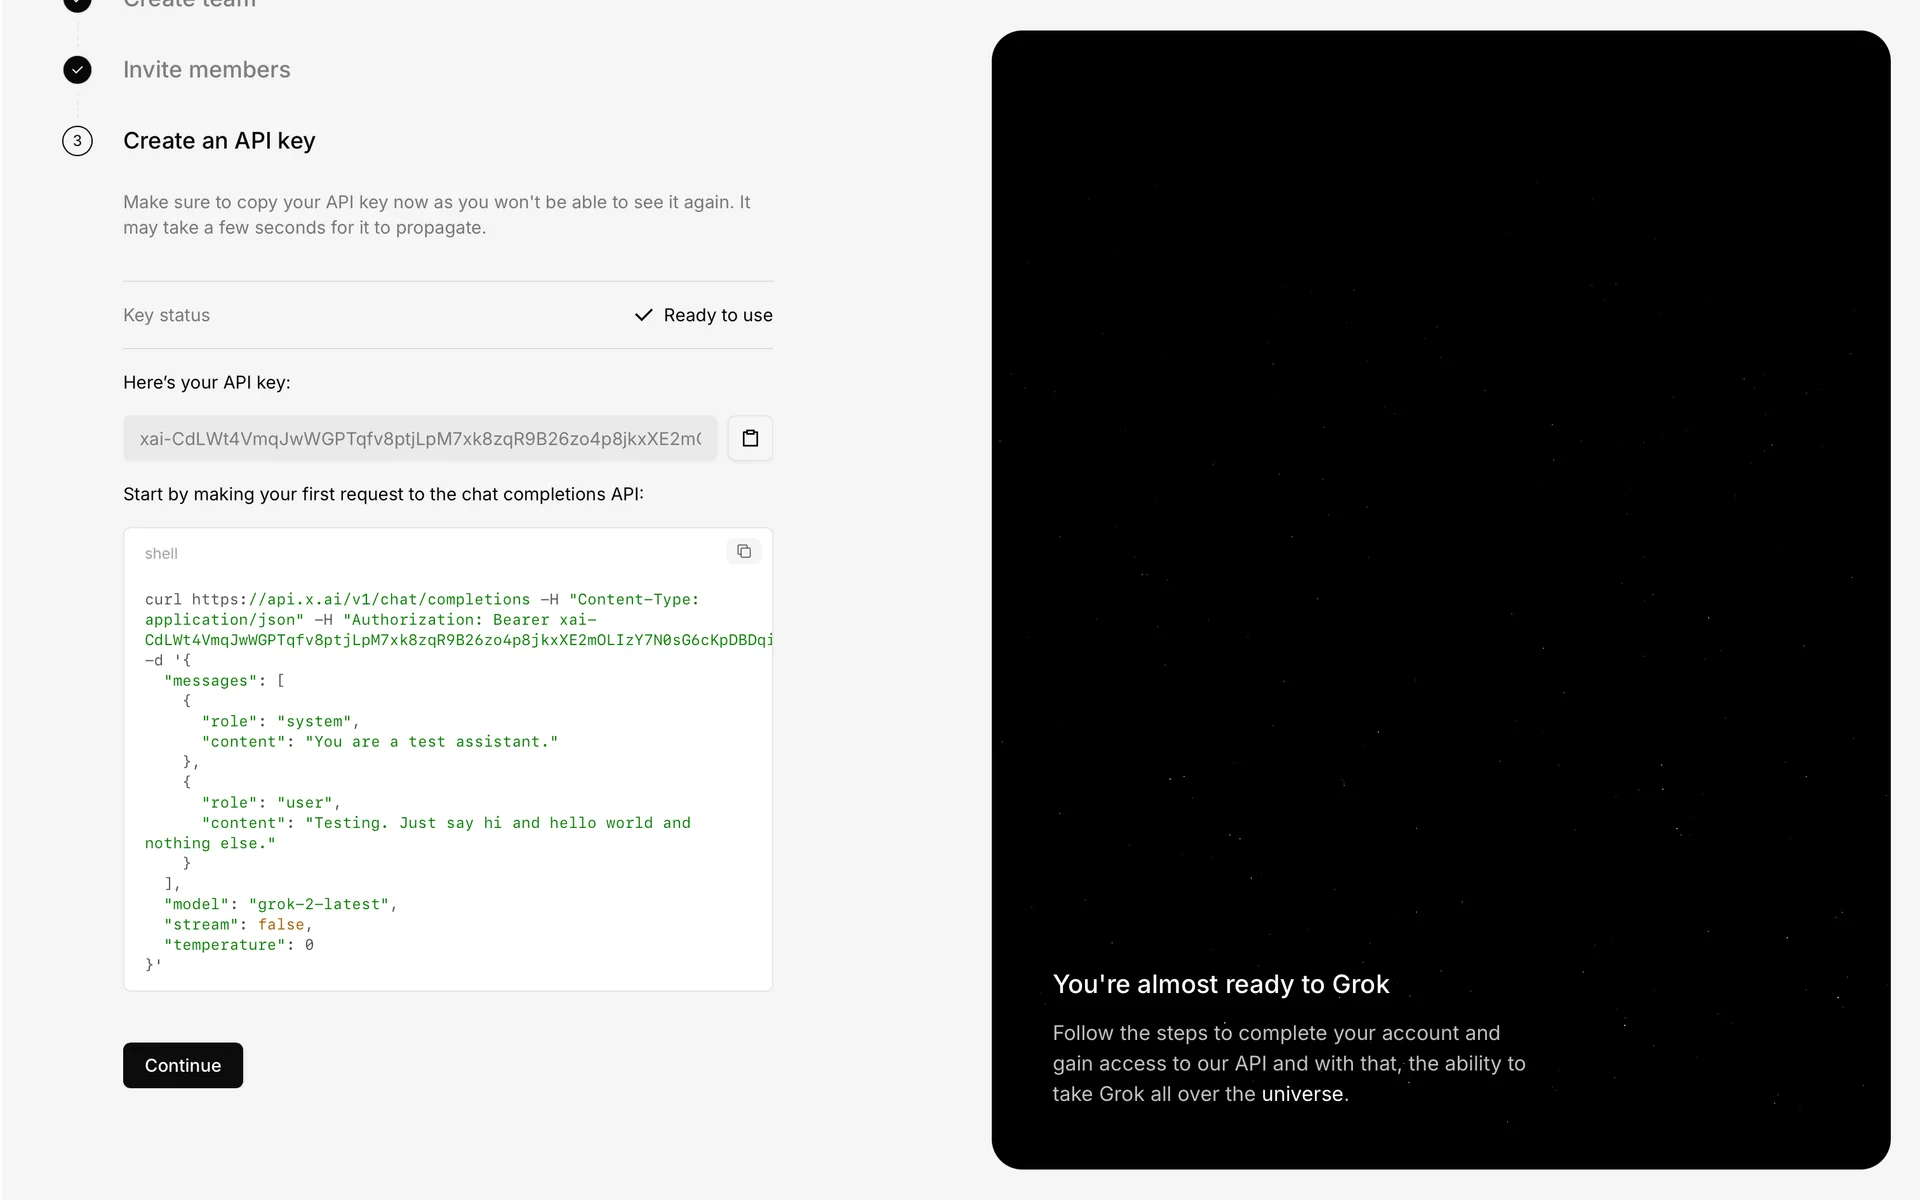Click the You're almost ready to Grok heading
The width and height of the screenshot is (1920, 1200).
[1220, 984]
